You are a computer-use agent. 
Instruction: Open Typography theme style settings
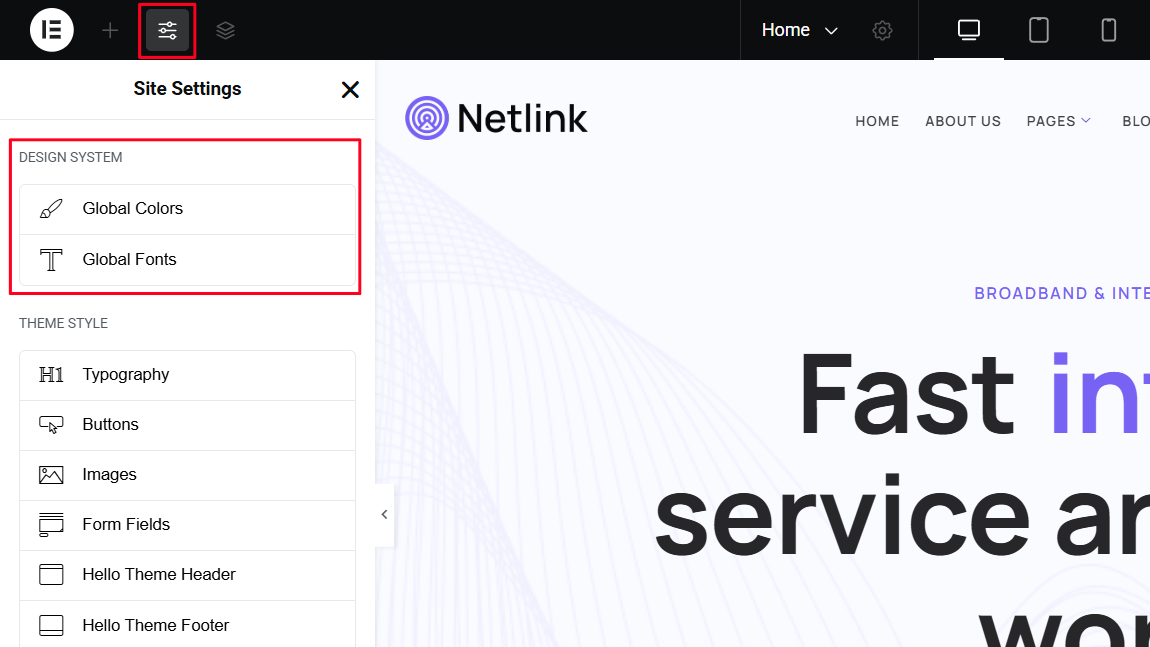pos(187,375)
